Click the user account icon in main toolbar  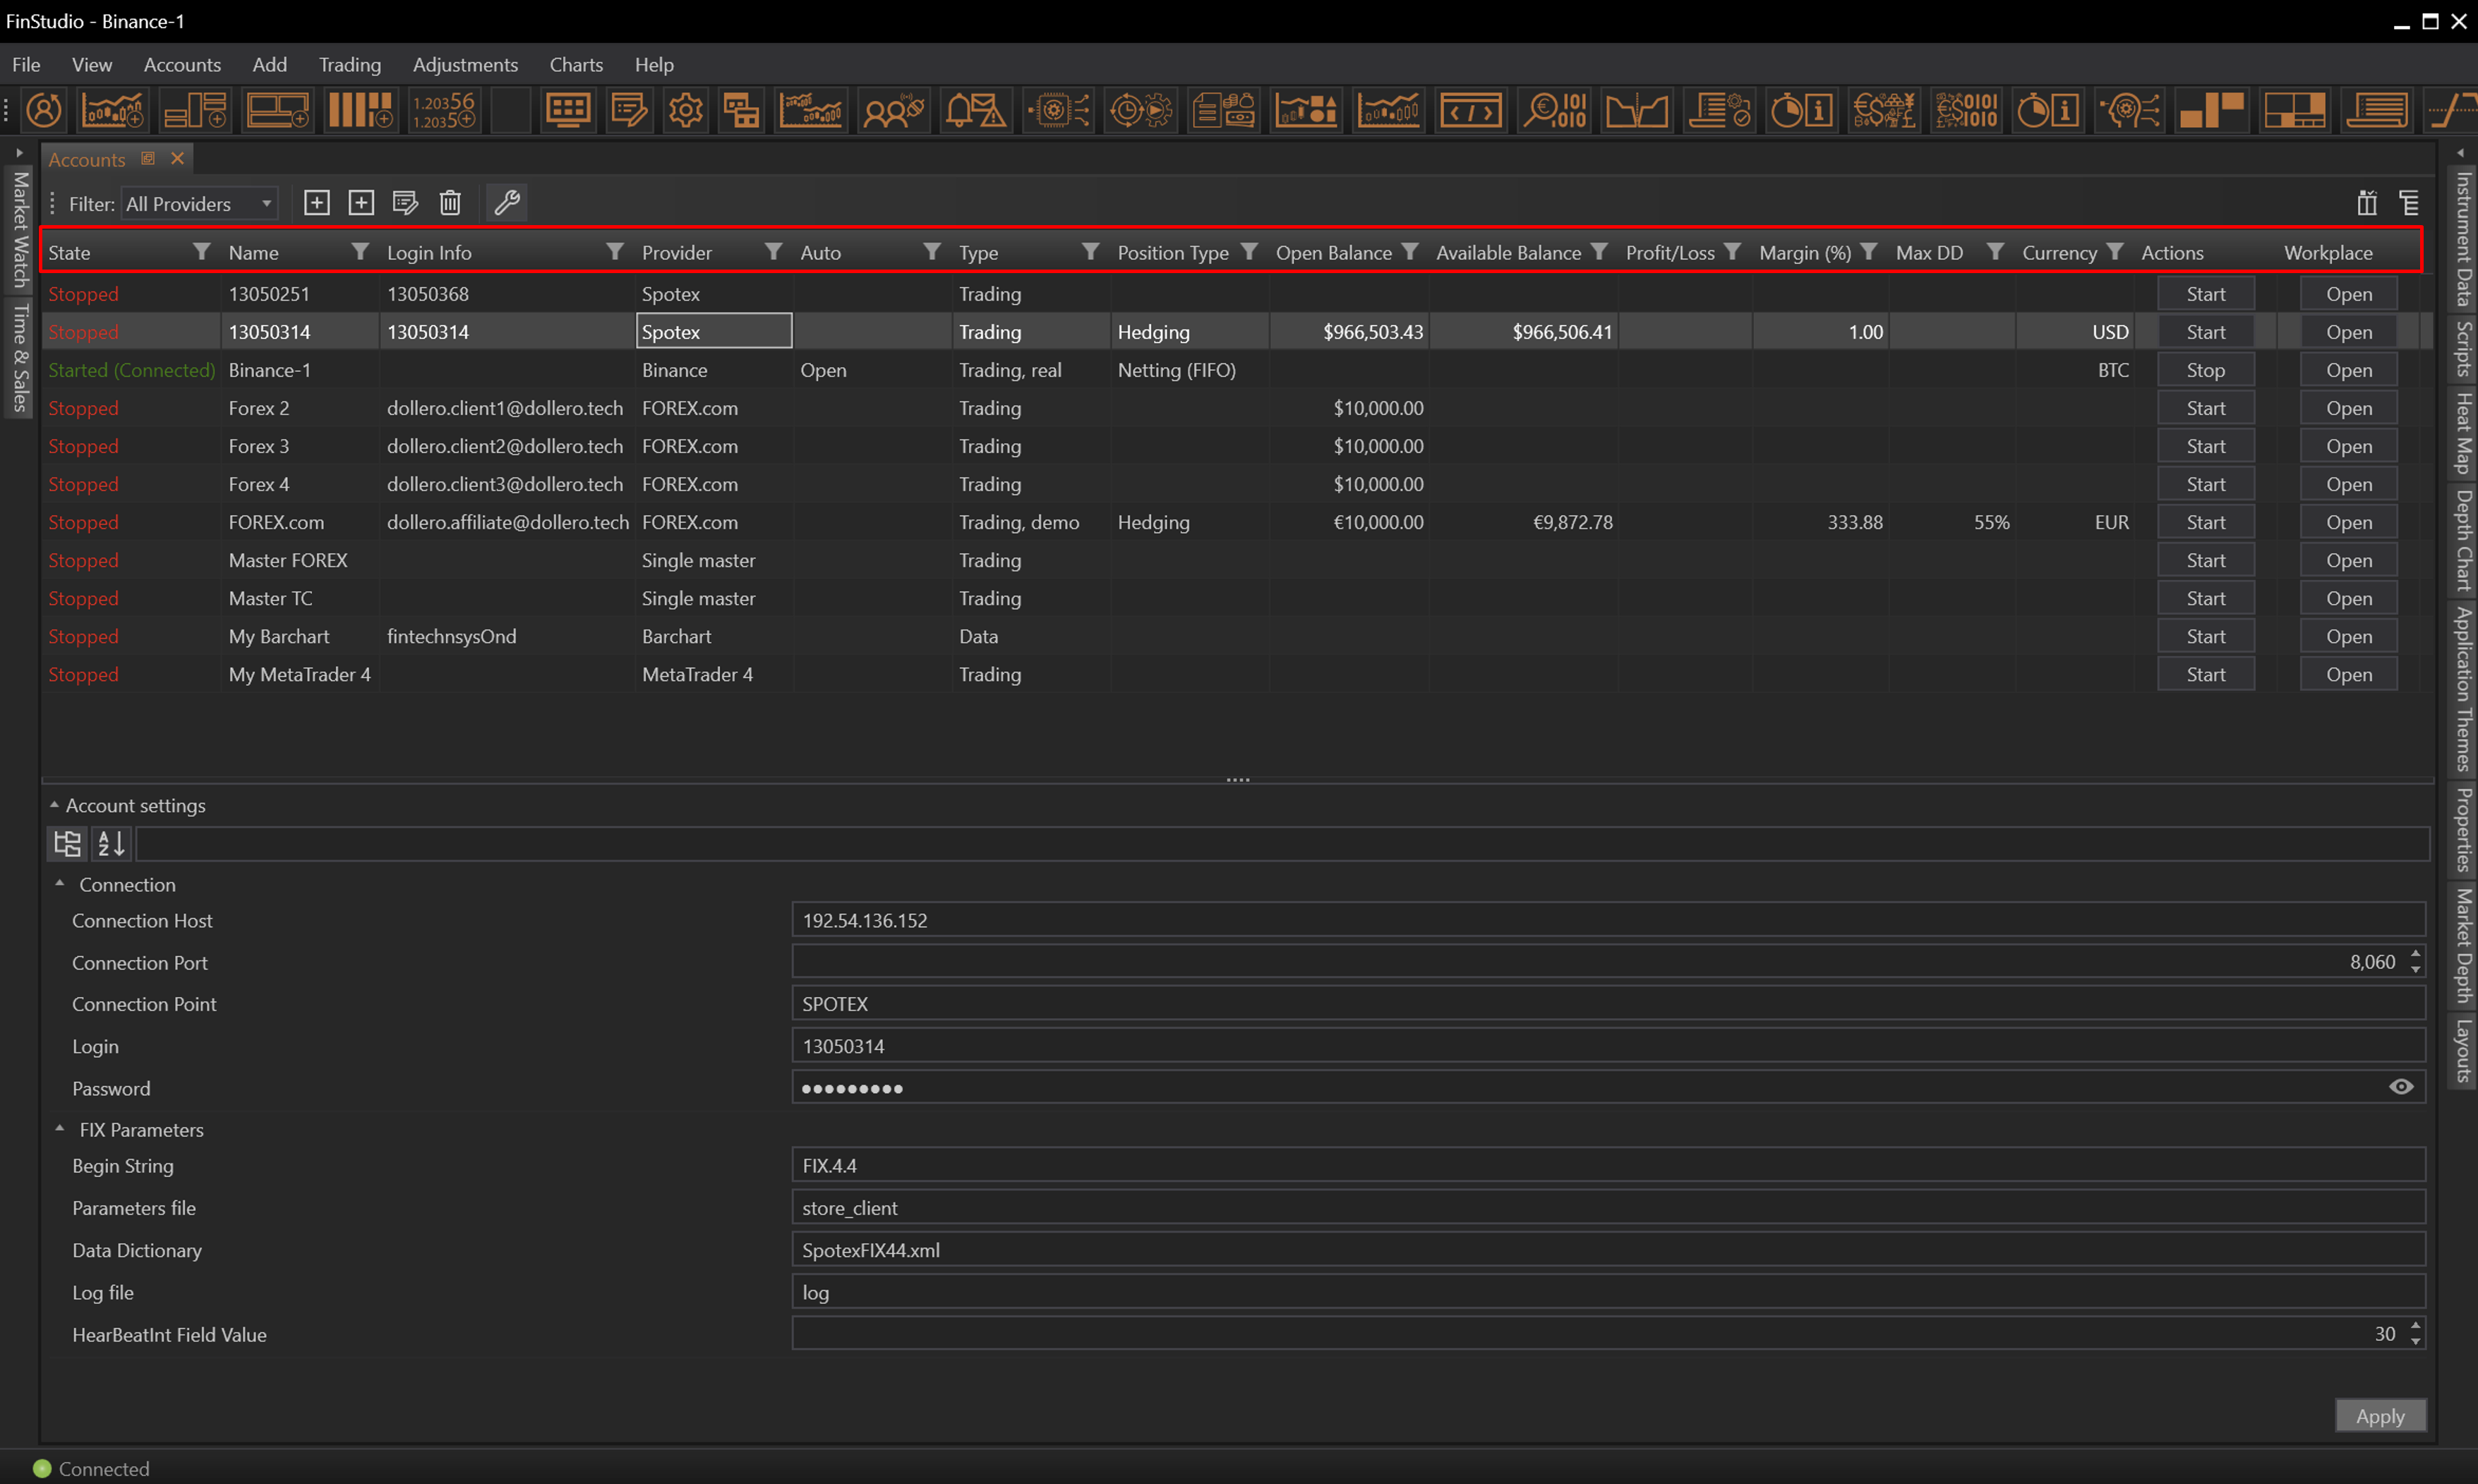(x=44, y=110)
